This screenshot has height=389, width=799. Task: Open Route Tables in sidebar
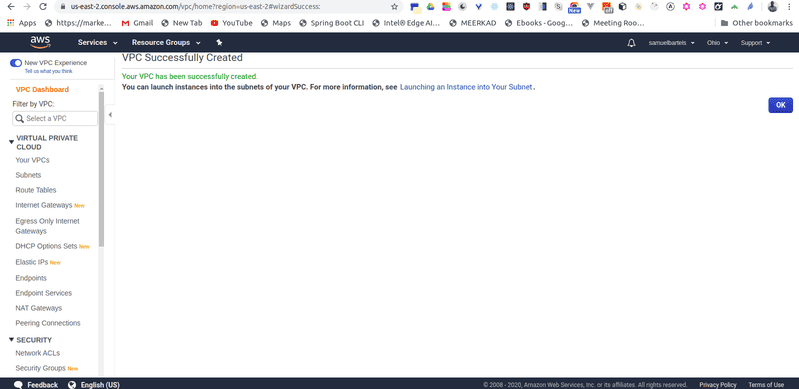(36, 190)
